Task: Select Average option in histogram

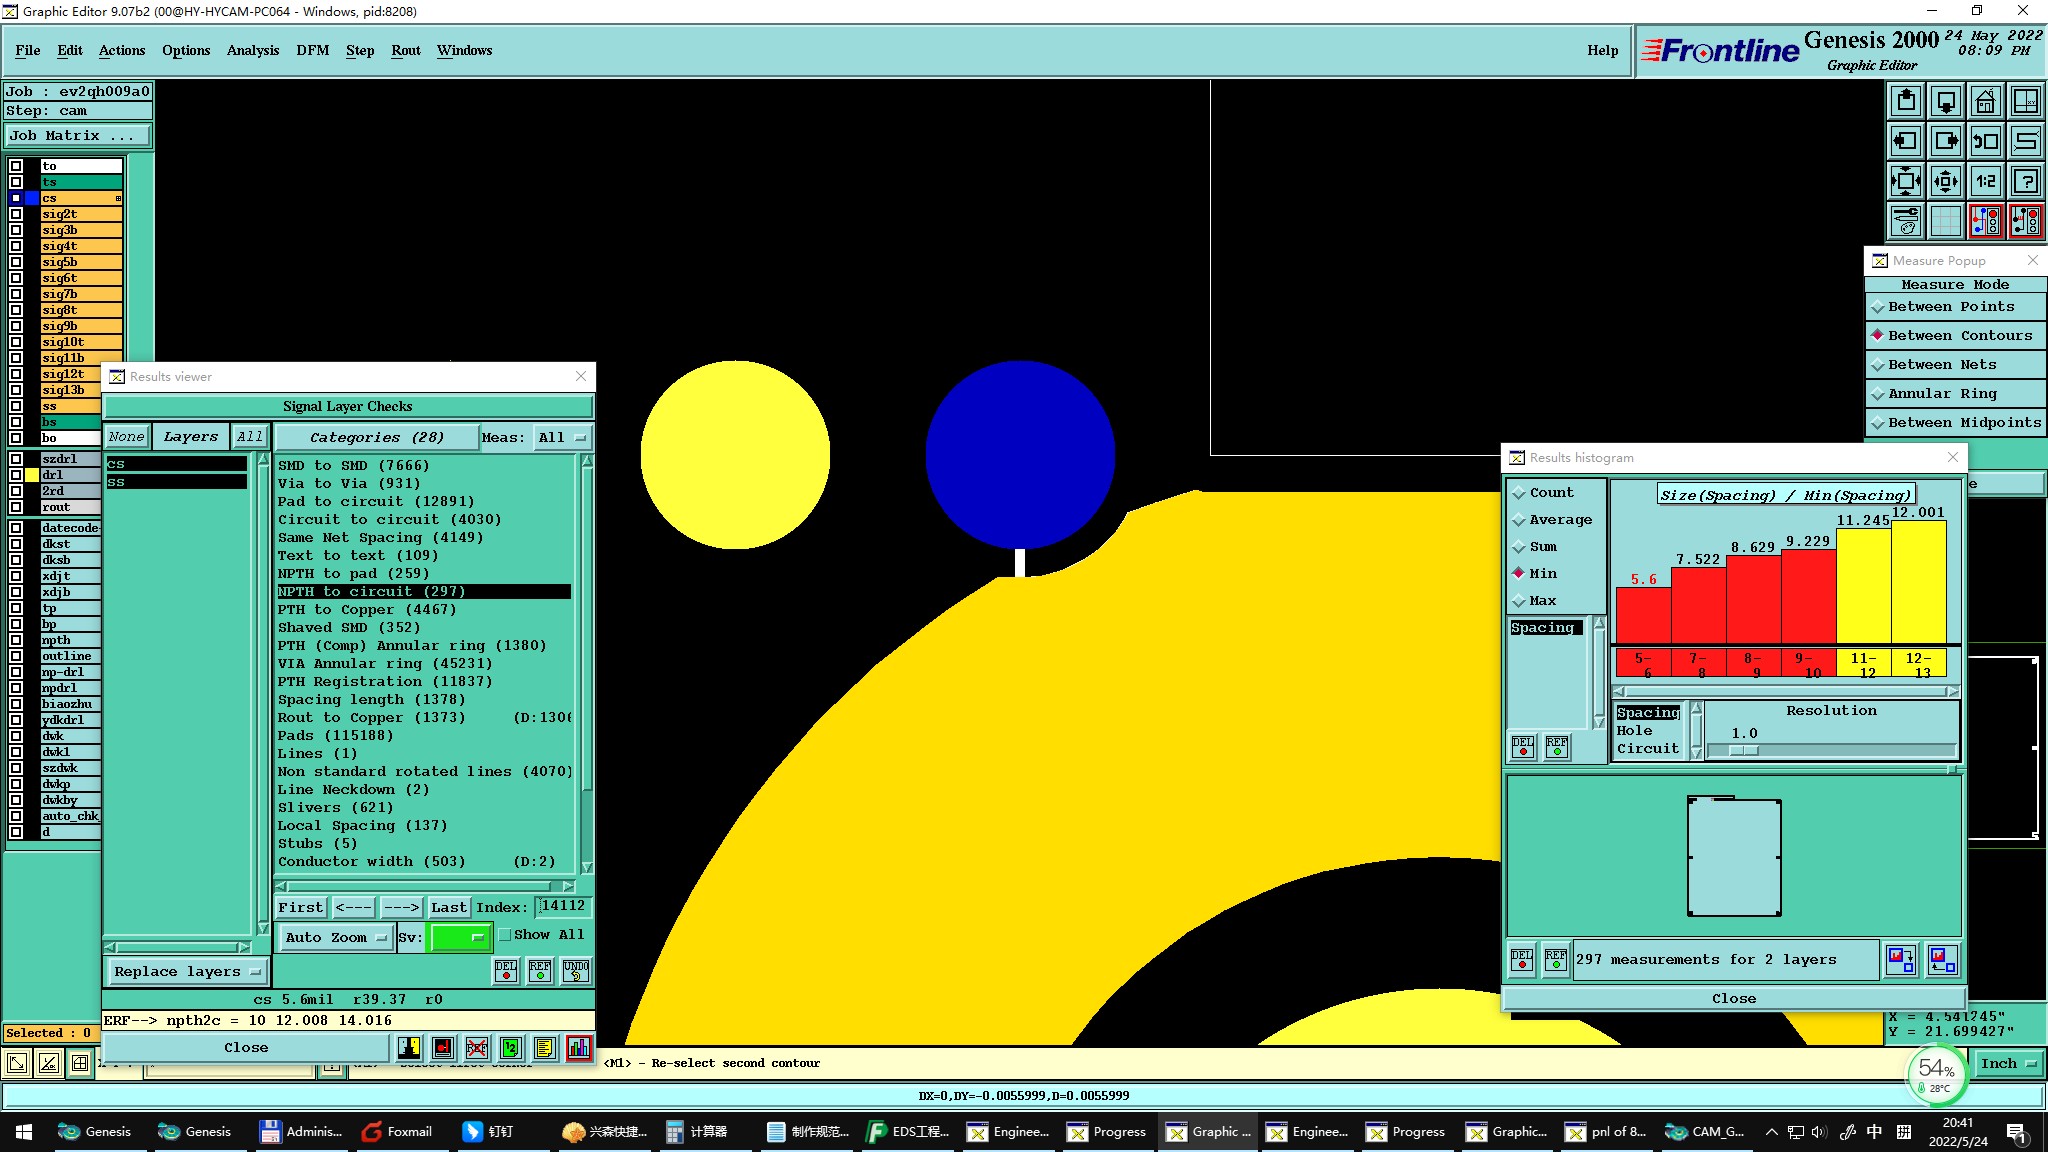Action: (1559, 520)
